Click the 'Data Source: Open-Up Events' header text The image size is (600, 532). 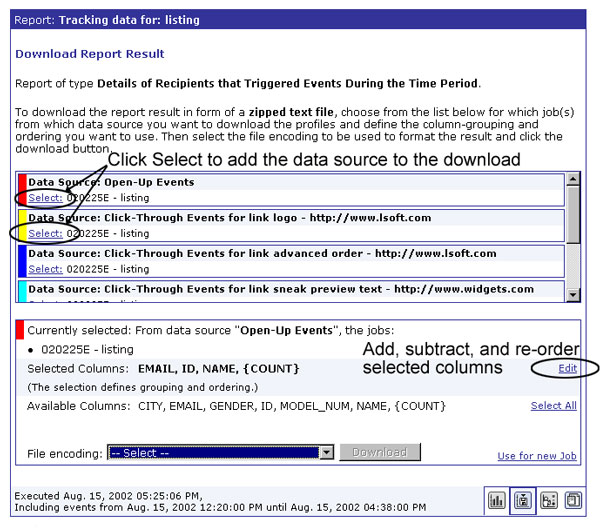coord(111,182)
